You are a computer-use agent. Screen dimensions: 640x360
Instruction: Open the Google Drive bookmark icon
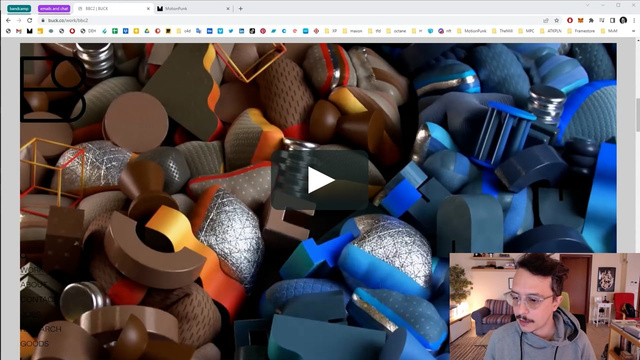coord(147,31)
